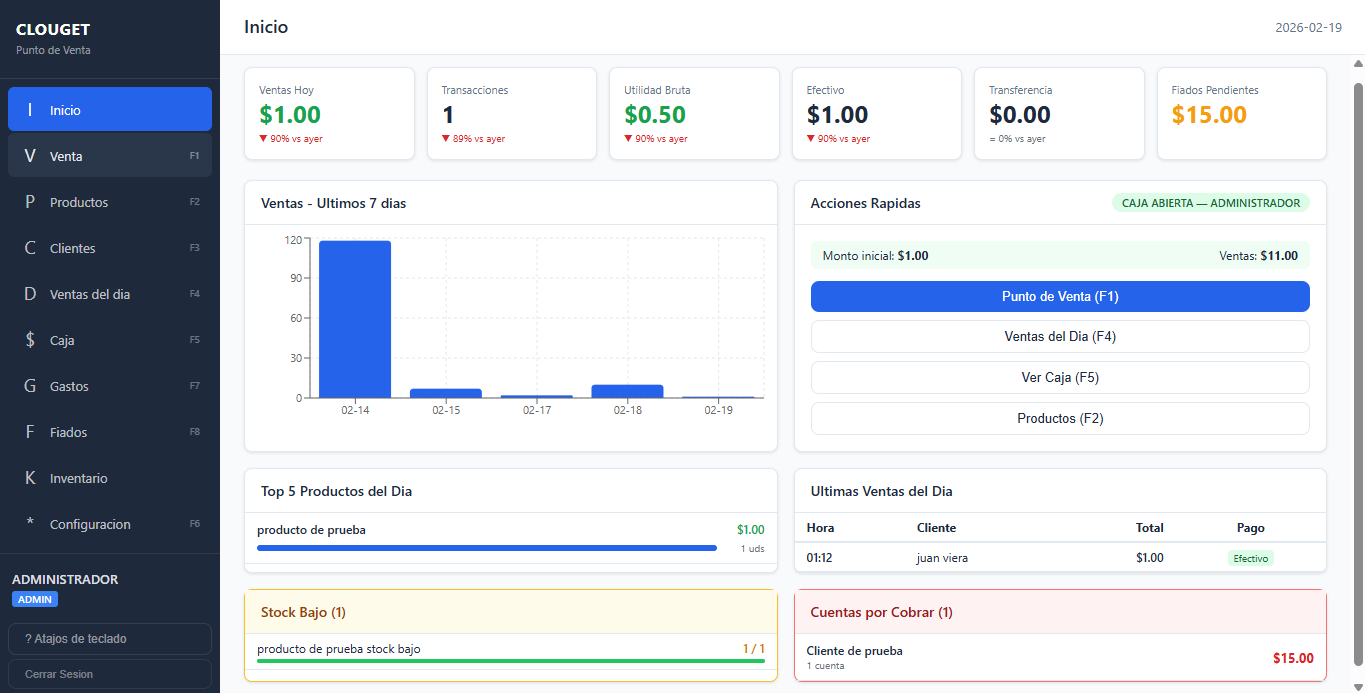Open Gastos label in the sidebar

click(69, 386)
